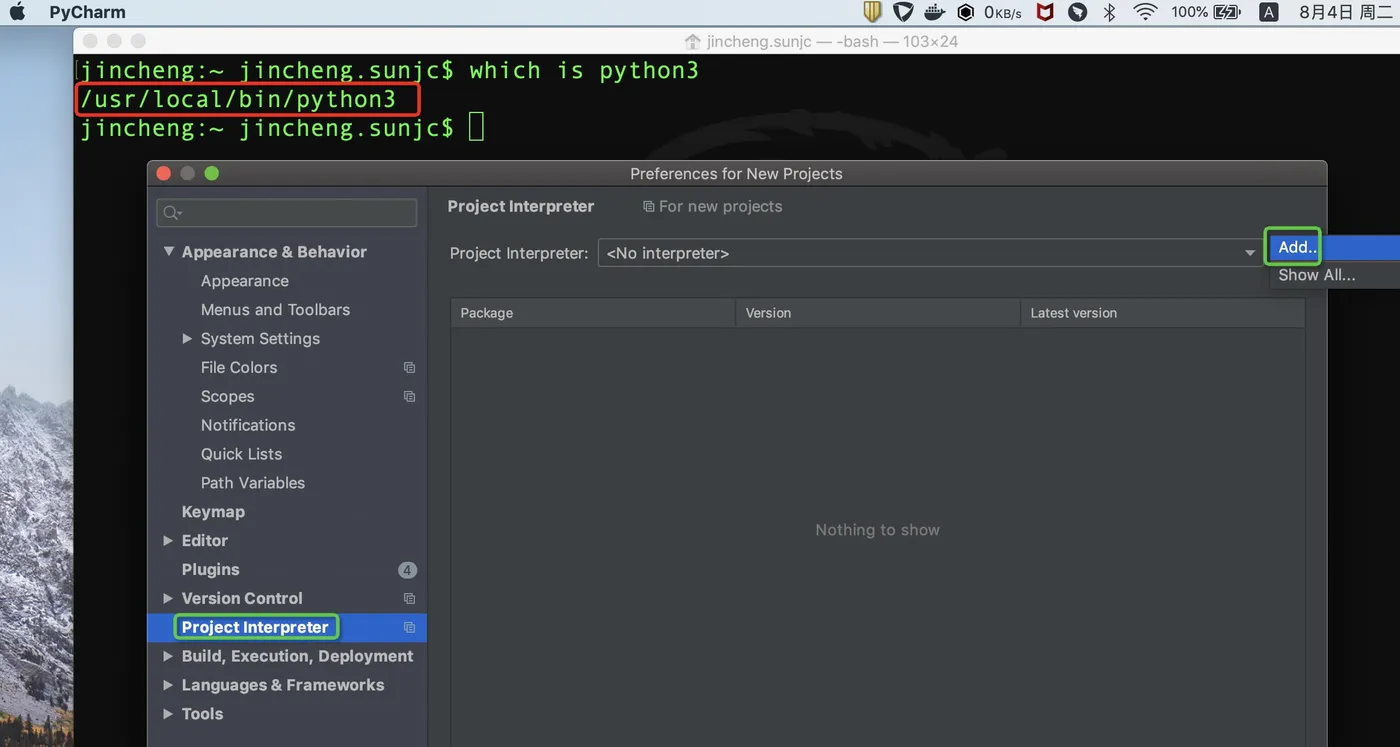The width and height of the screenshot is (1400, 747).
Task: Select Appearance settings page
Action: pos(245,281)
